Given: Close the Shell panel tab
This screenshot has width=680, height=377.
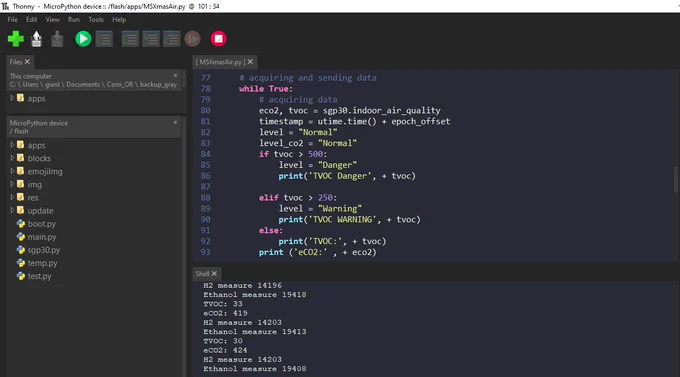Looking at the screenshot, I should (x=214, y=274).
